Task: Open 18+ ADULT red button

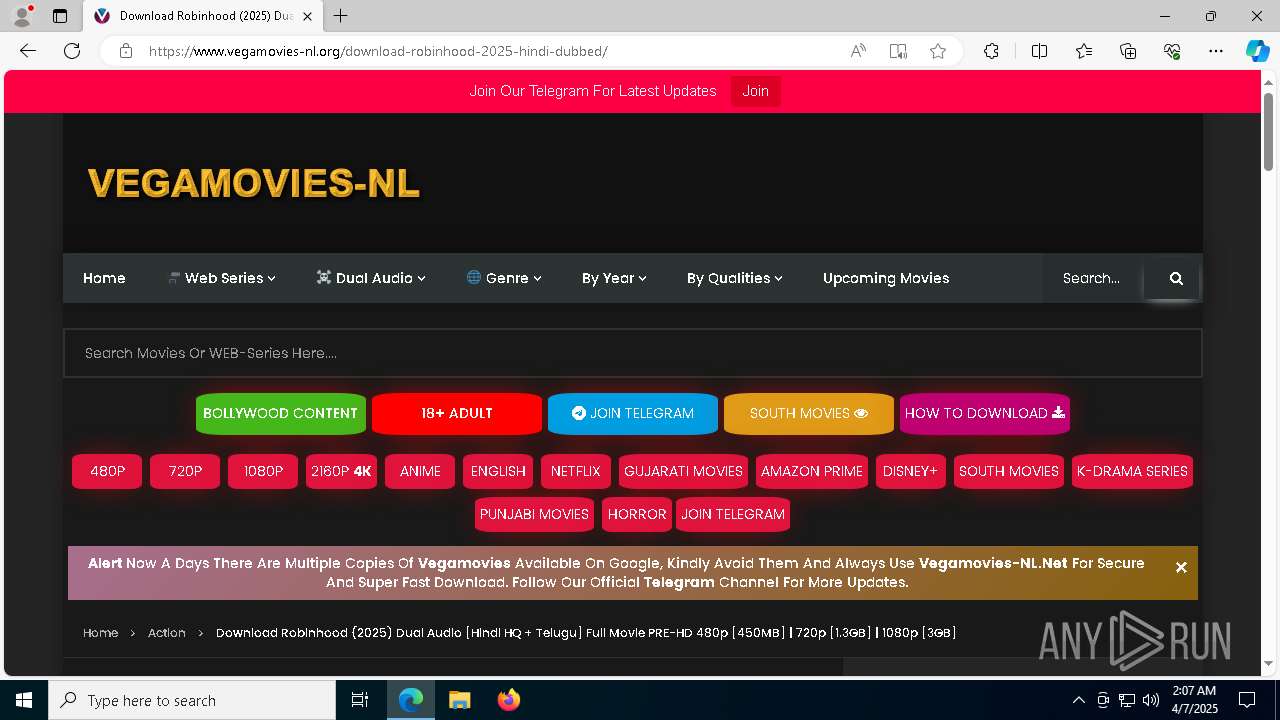Action: [x=456, y=413]
